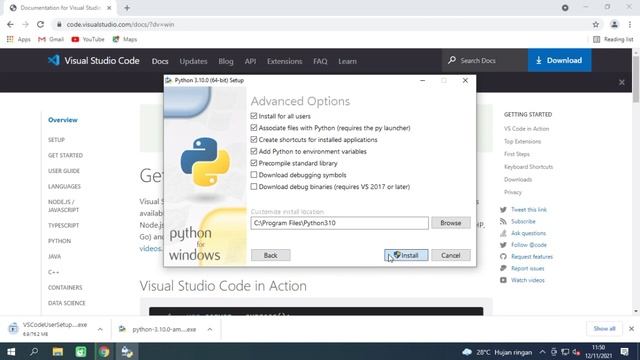Open VSCodeUserSetup download options arrow

coord(100,329)
